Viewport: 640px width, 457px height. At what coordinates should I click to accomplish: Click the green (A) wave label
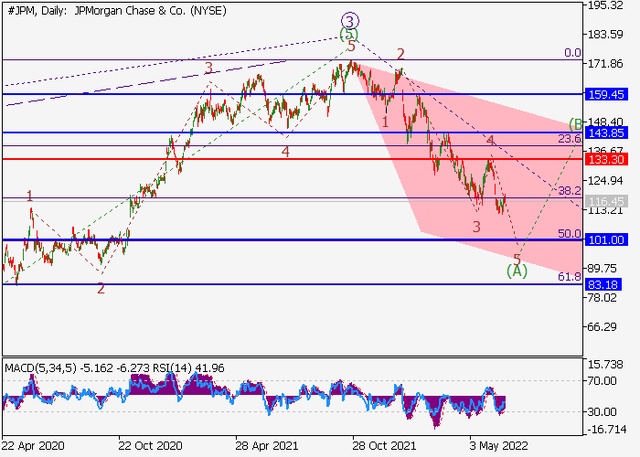coord(517,271)
